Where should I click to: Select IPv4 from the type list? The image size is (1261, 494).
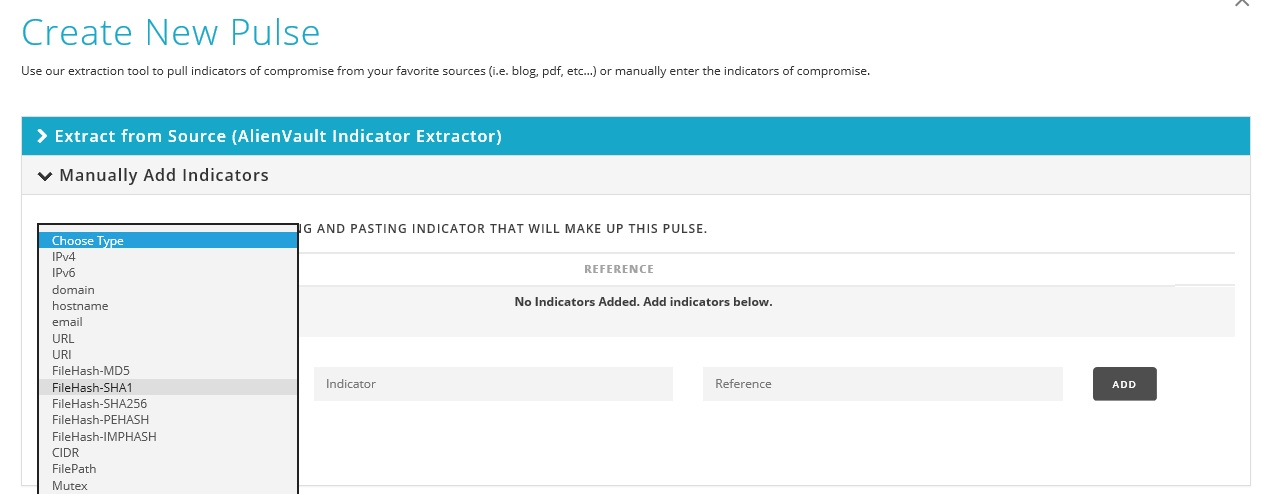(64, 257)
